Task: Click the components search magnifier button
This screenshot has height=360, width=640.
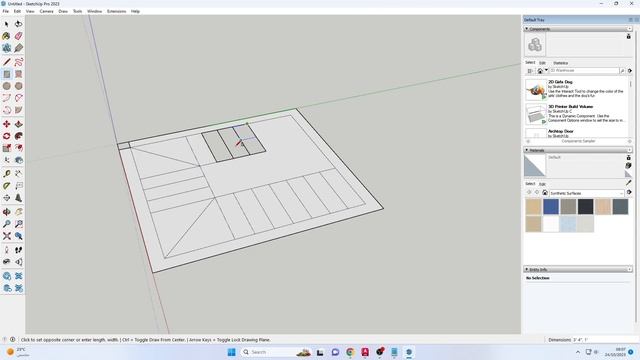Action: 622,71
